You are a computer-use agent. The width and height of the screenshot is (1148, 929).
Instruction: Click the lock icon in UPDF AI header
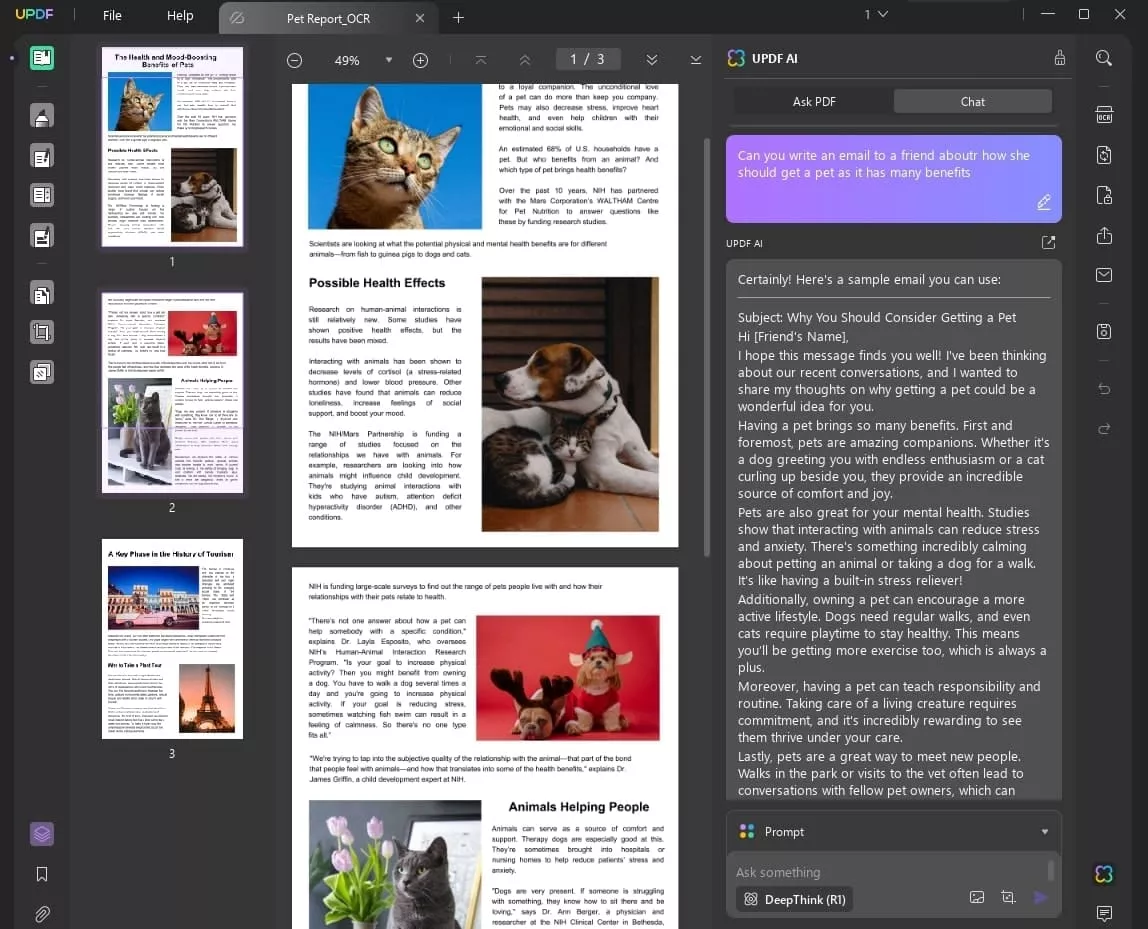click(1060, 58)
